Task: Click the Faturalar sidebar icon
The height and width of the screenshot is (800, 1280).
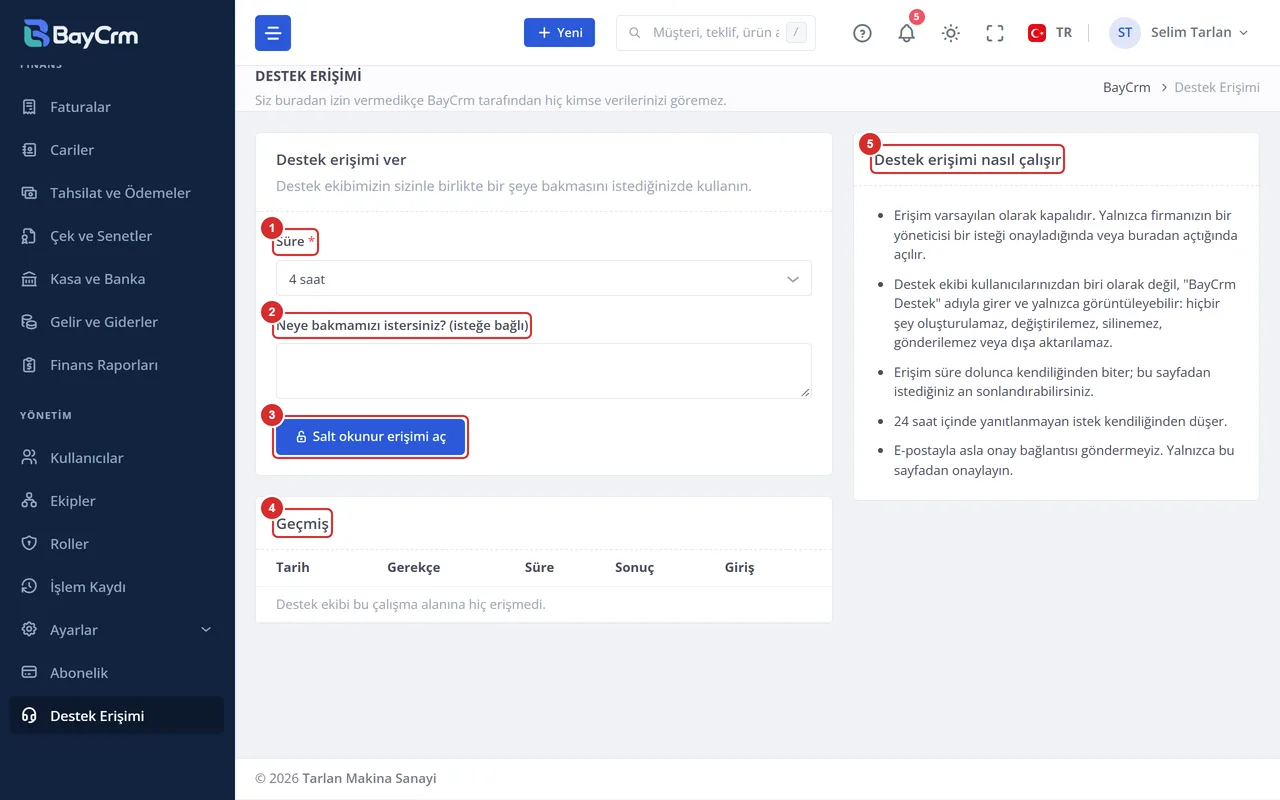Action: pos(30,107)
